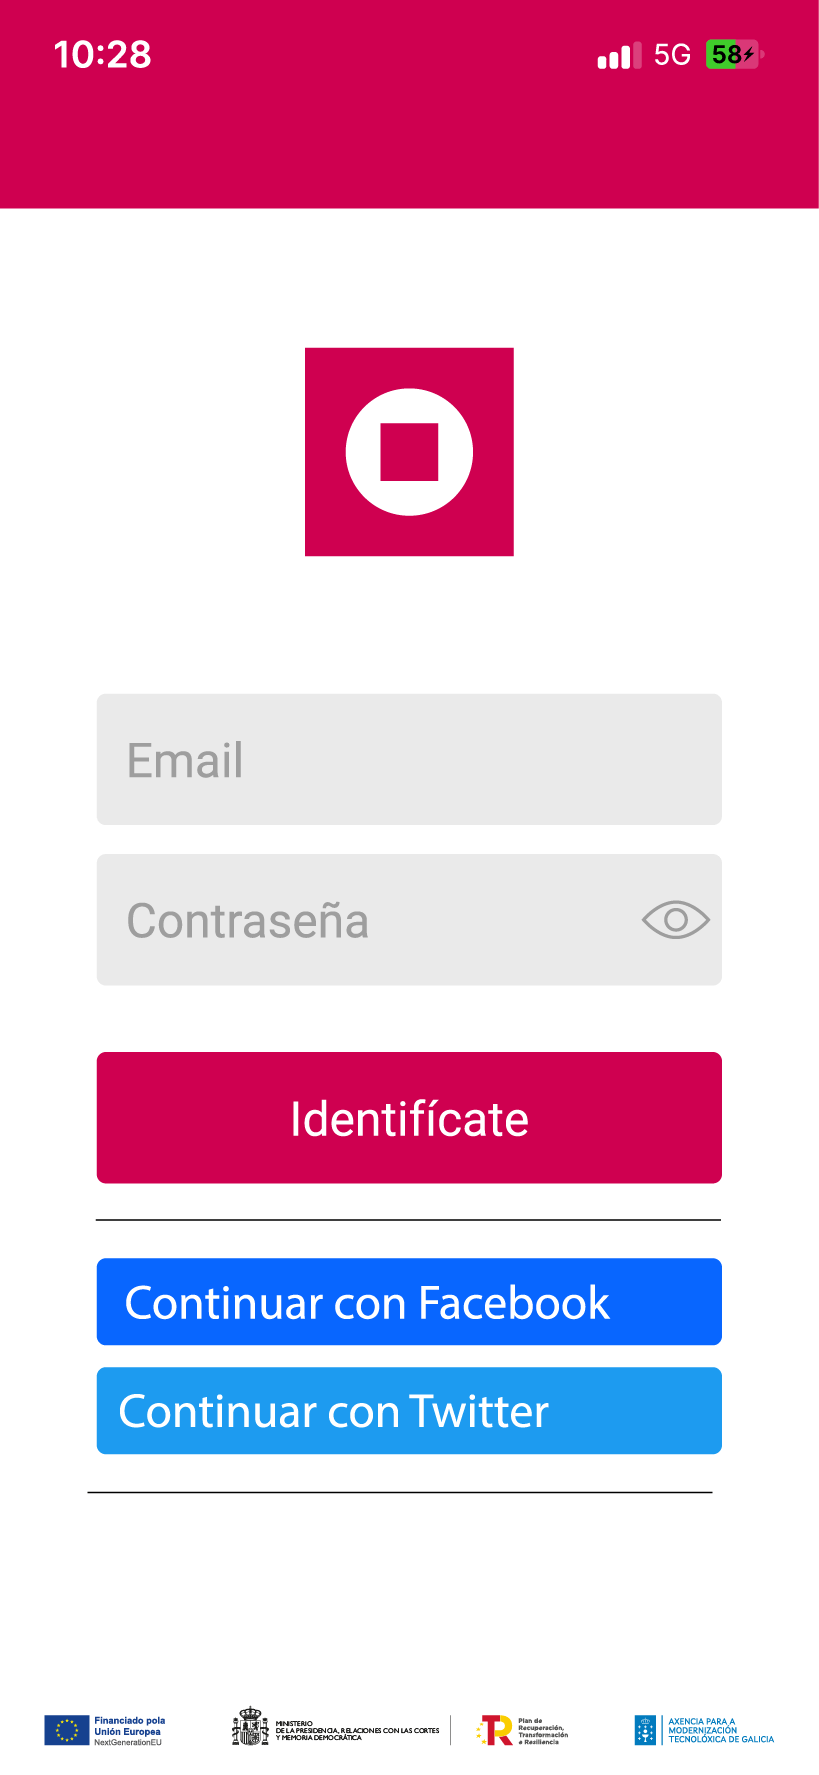Tap "Axencia para a Modernización" text
The image size is (819, 1775).
click(x=720, y=1731)
